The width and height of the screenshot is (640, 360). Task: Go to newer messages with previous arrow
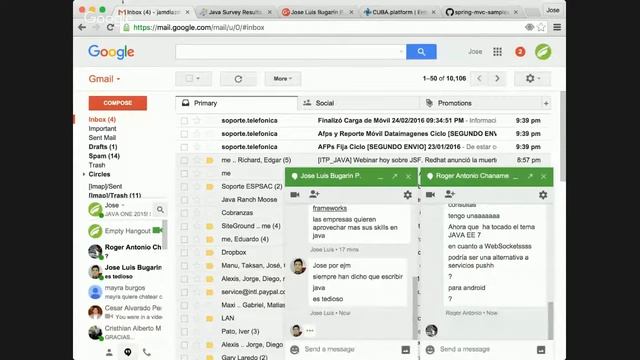pos(480,78)
